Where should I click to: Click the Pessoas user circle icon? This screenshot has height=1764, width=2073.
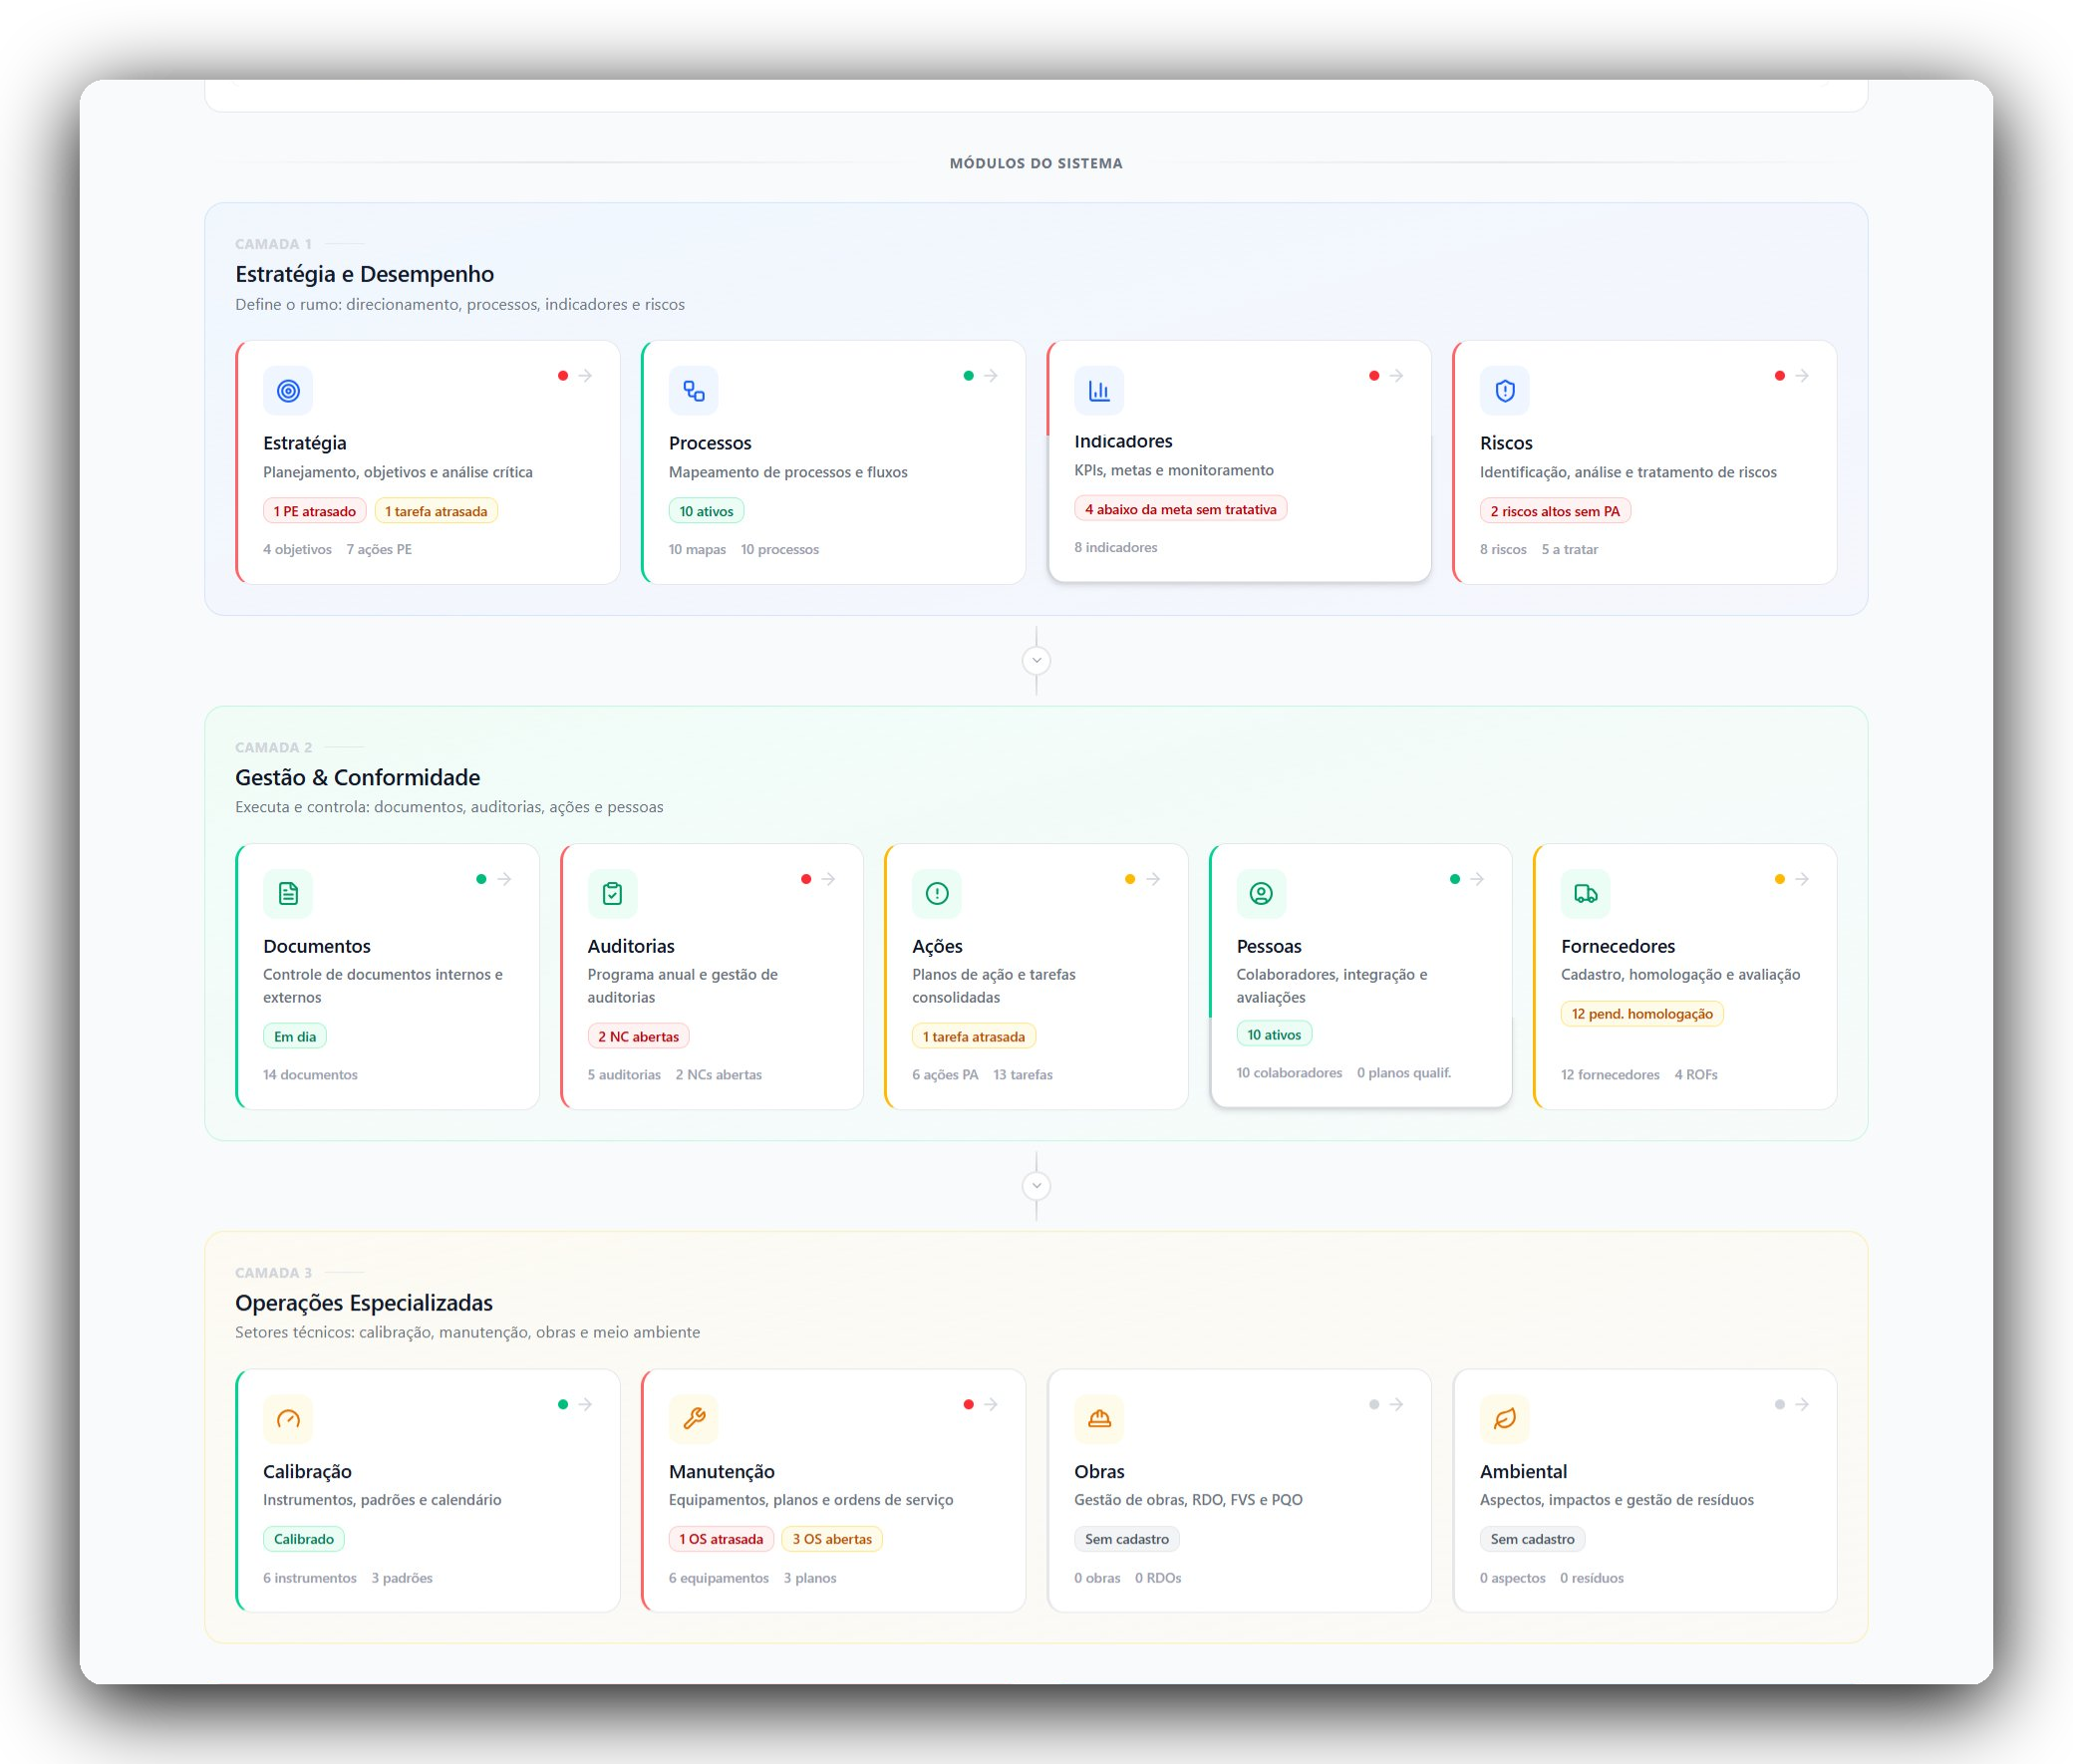click(x=1261, y=894)
